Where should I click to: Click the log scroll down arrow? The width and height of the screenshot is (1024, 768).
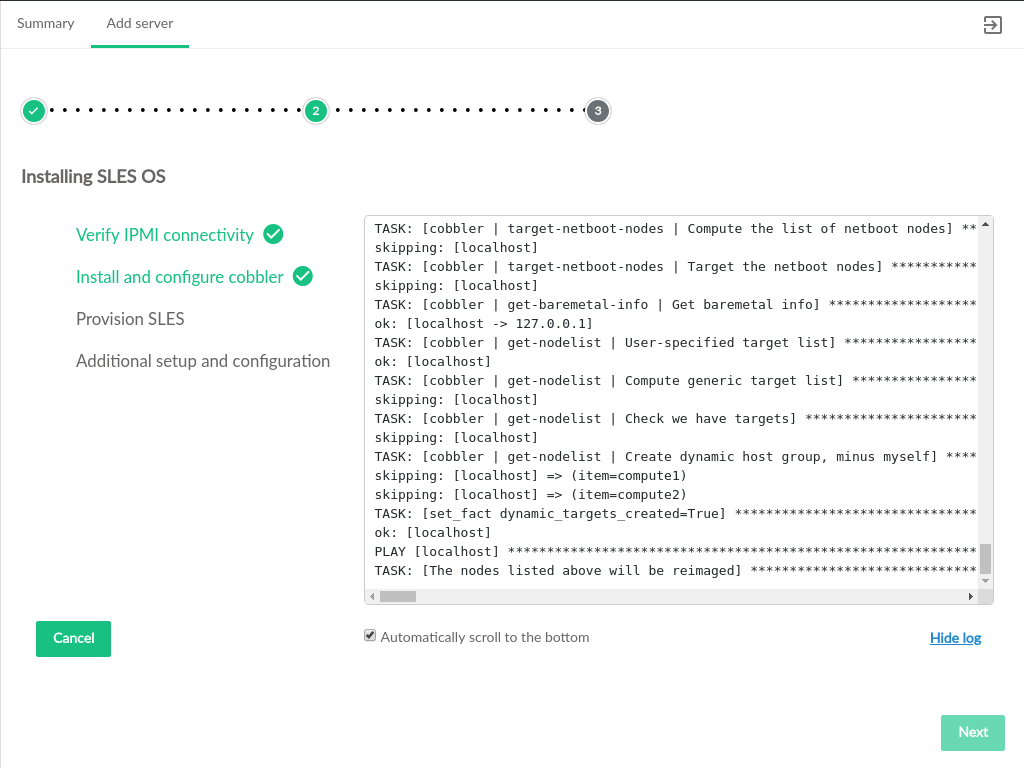point(985,580)
